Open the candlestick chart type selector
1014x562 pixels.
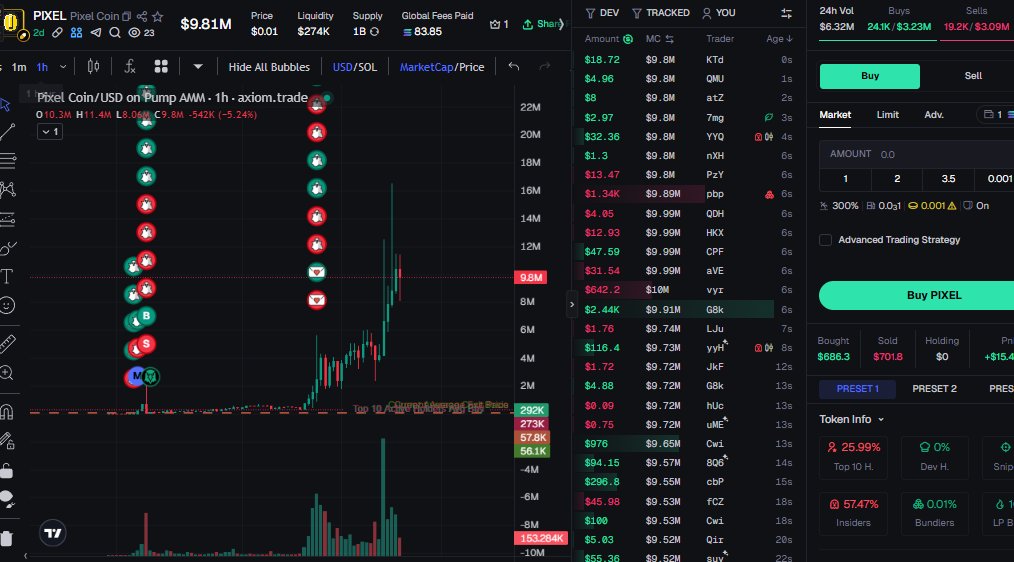[93, 67]
